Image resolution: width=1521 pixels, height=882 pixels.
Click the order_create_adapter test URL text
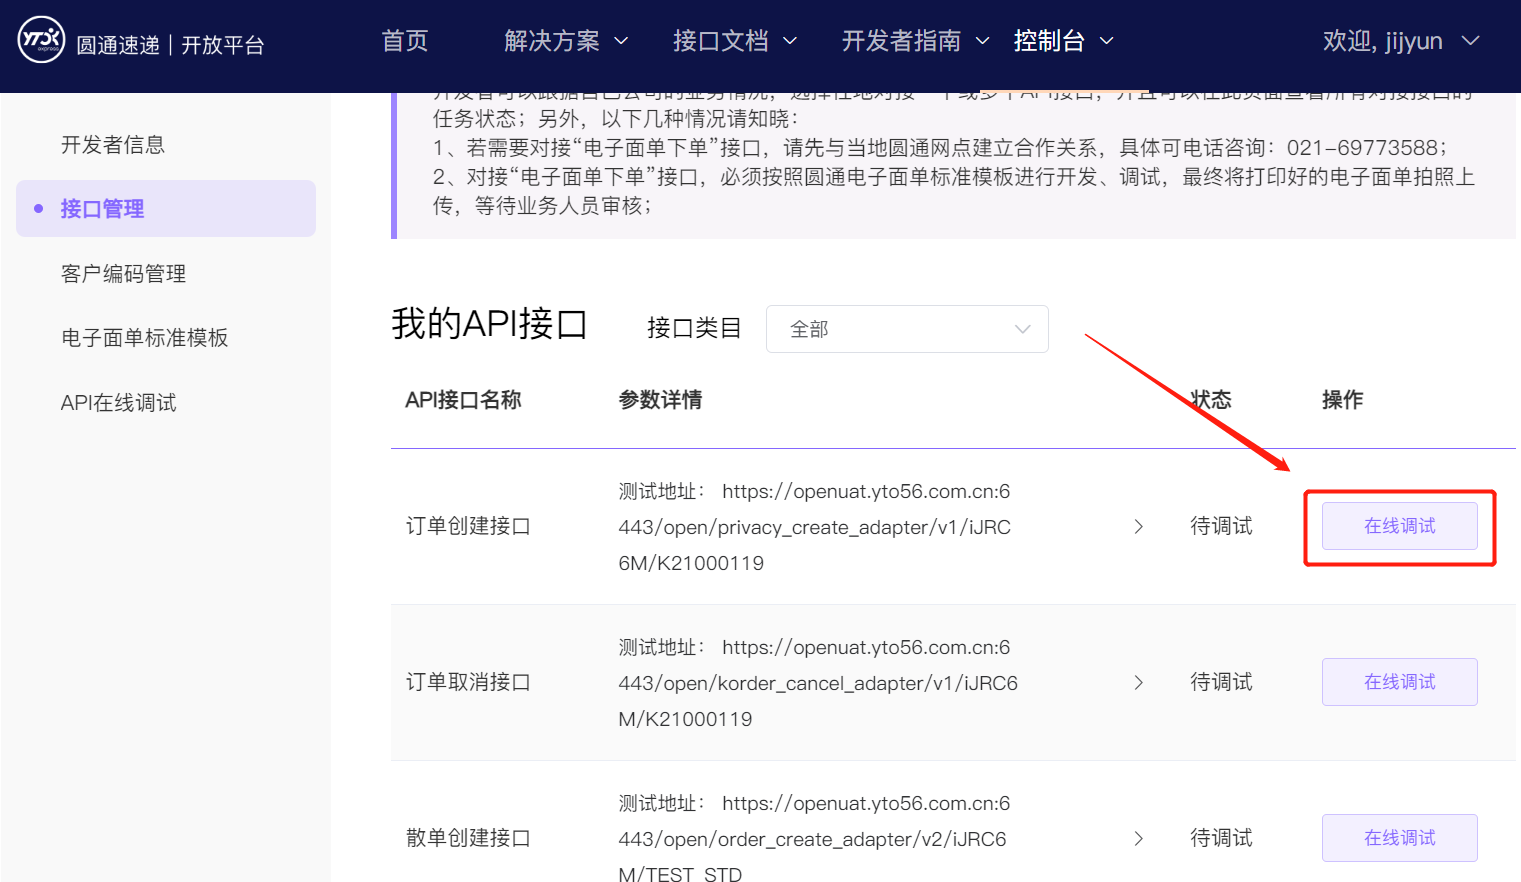[x=815, y=839]
